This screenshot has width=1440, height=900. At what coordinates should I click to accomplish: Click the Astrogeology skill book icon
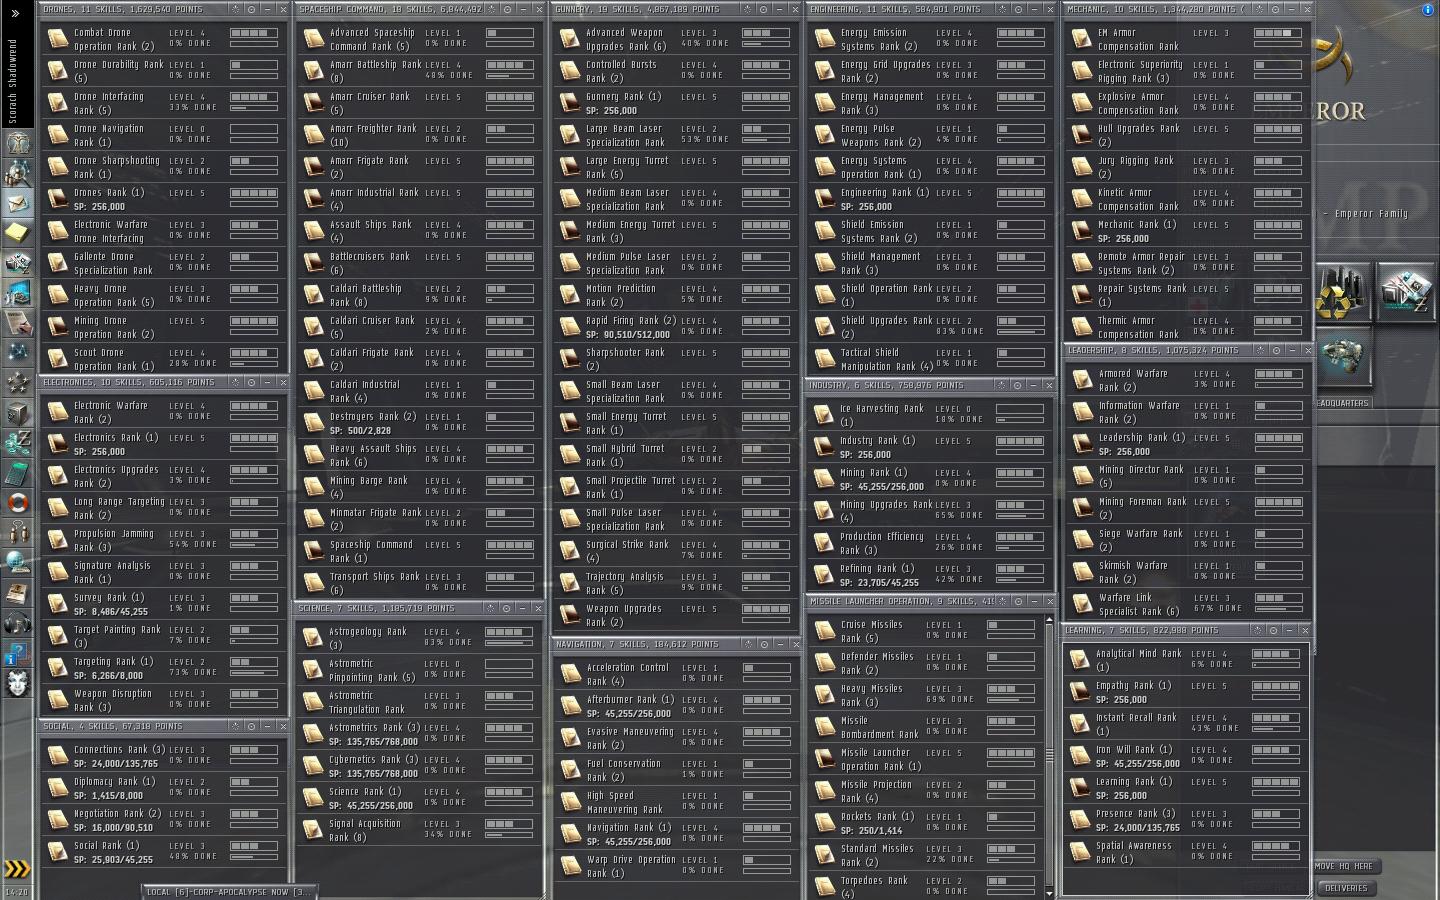click(x=313, y=638)
